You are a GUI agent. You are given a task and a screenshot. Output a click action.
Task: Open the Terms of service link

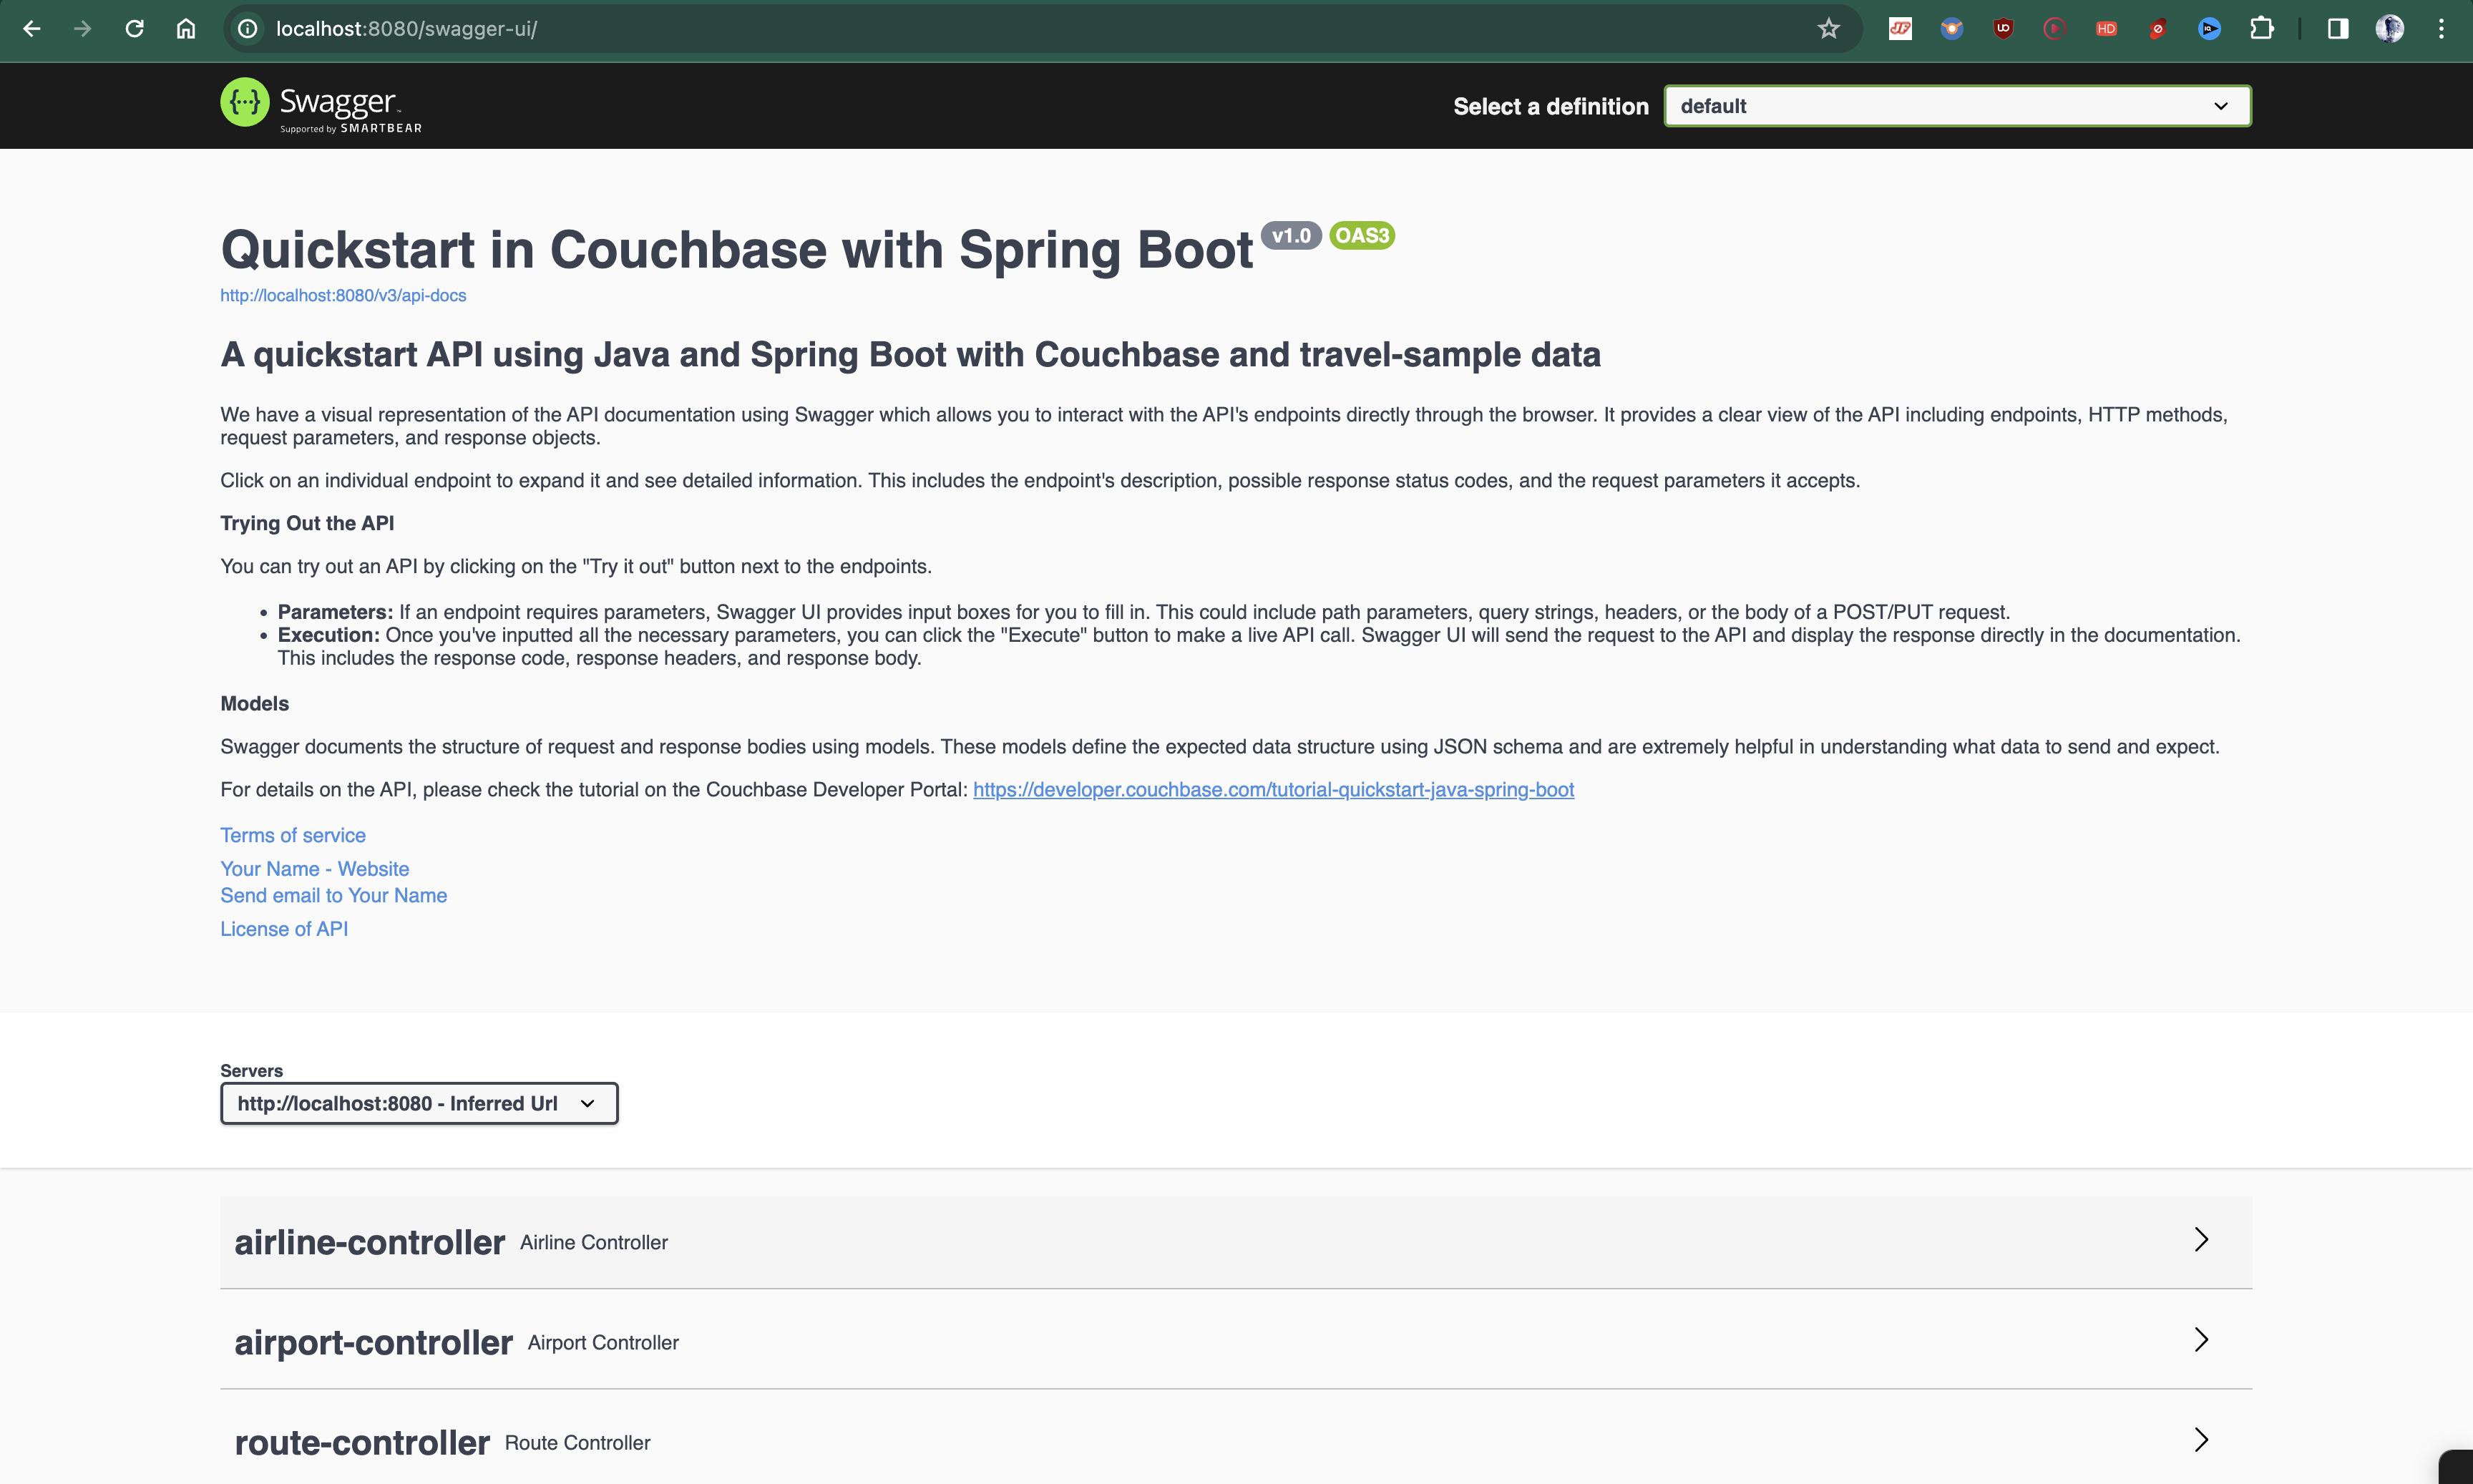click(292, 834)
